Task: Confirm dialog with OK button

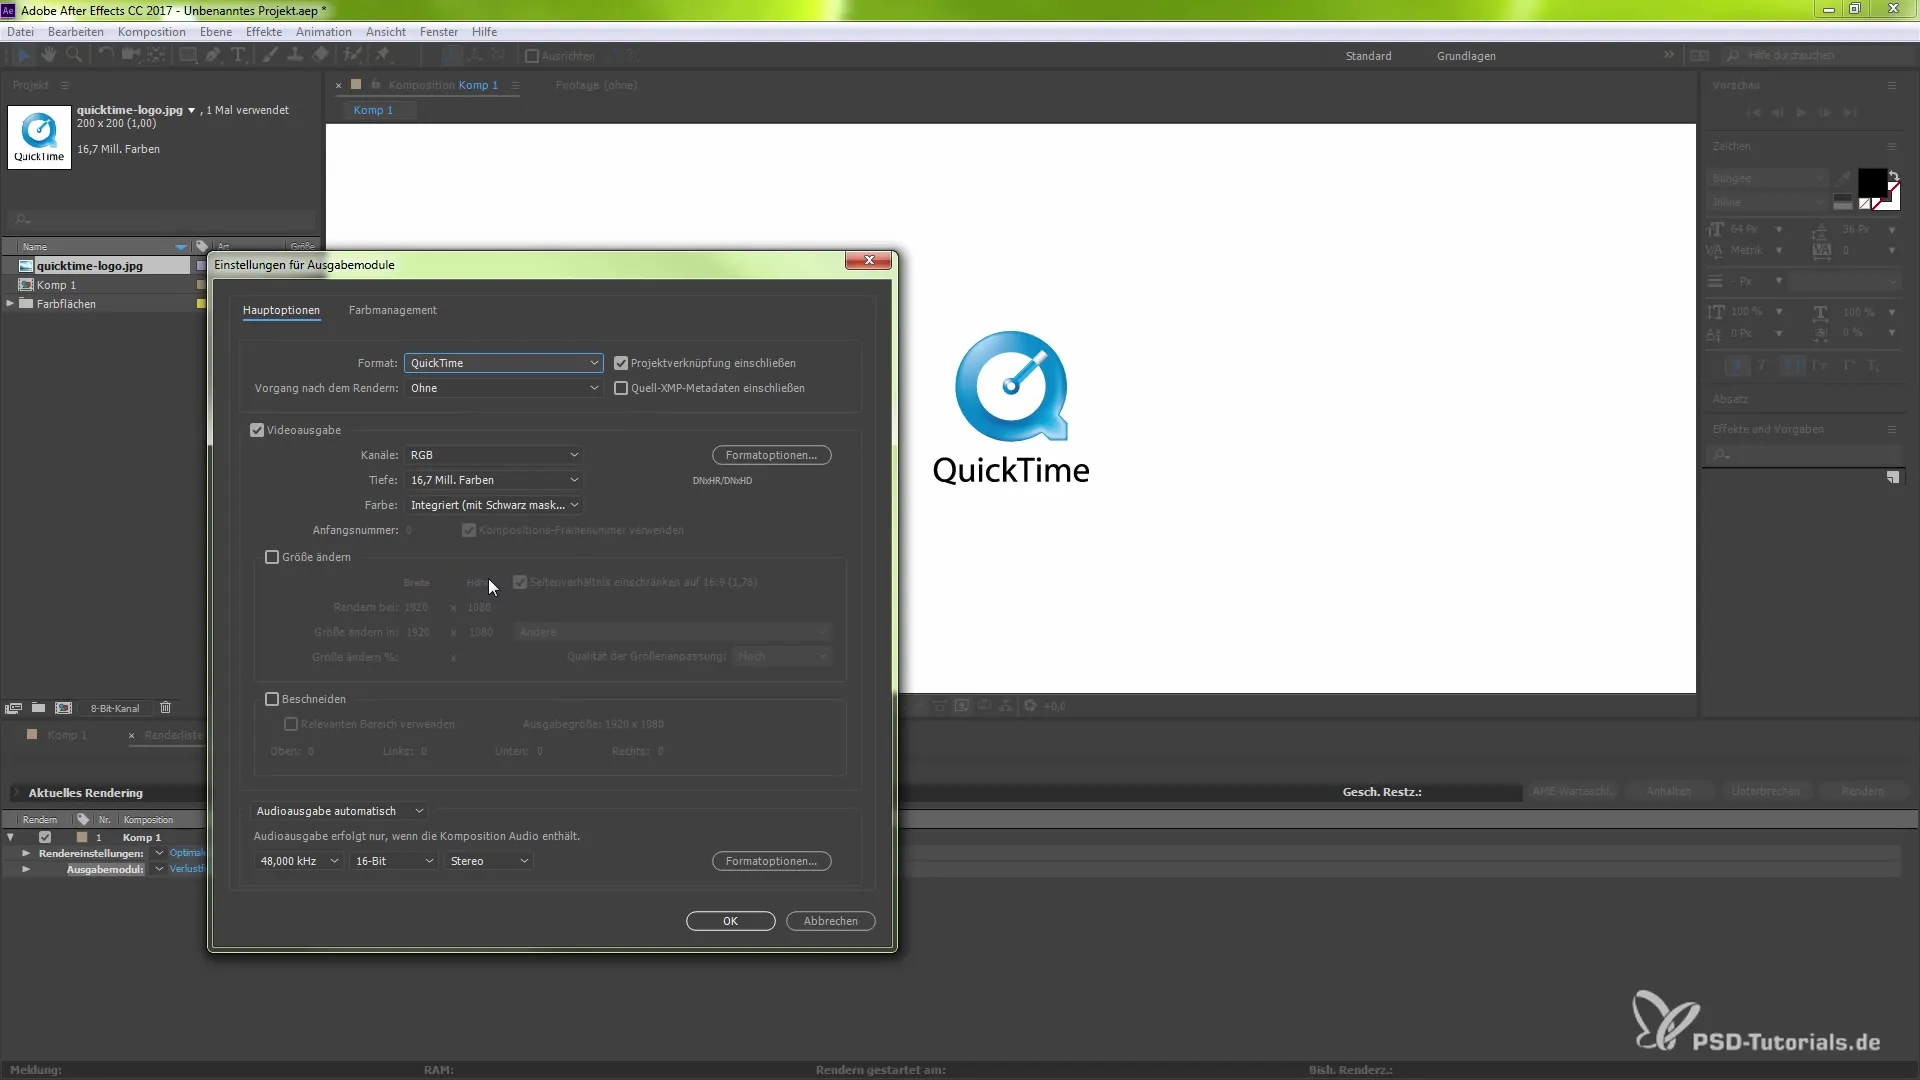Action: [730, 921]
